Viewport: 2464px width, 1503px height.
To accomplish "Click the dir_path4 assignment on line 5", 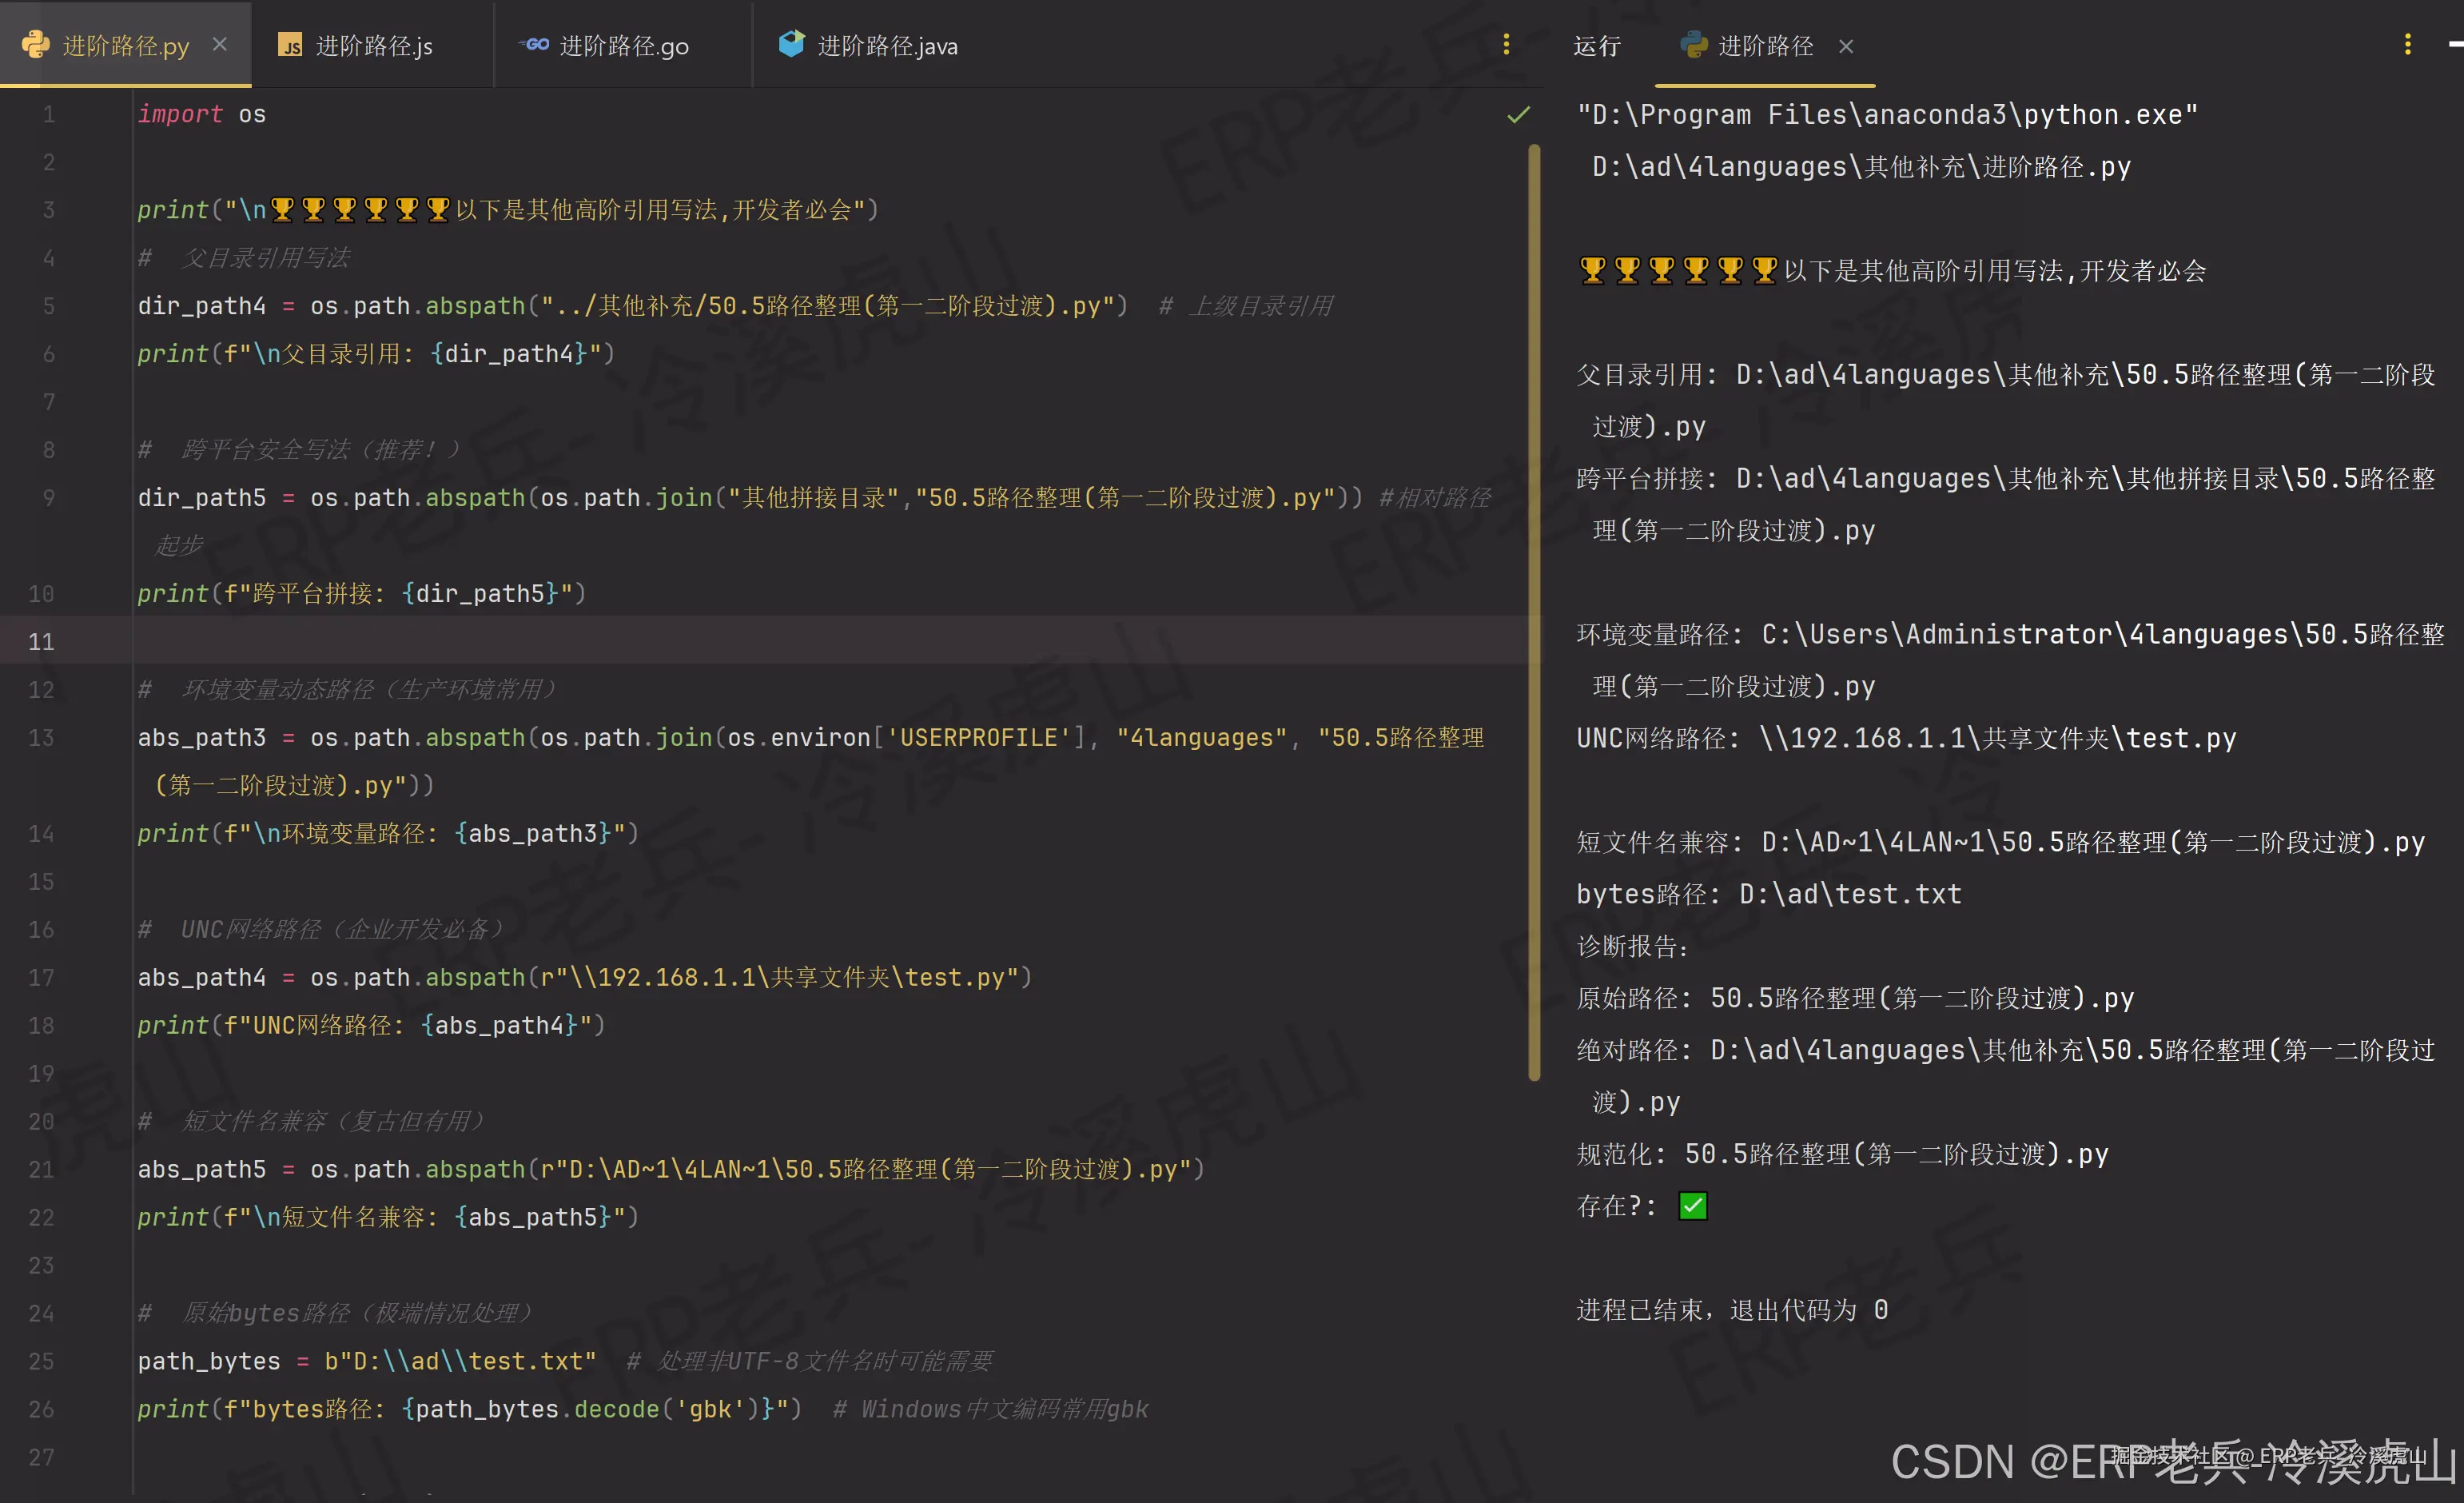I will coord(632,306).
